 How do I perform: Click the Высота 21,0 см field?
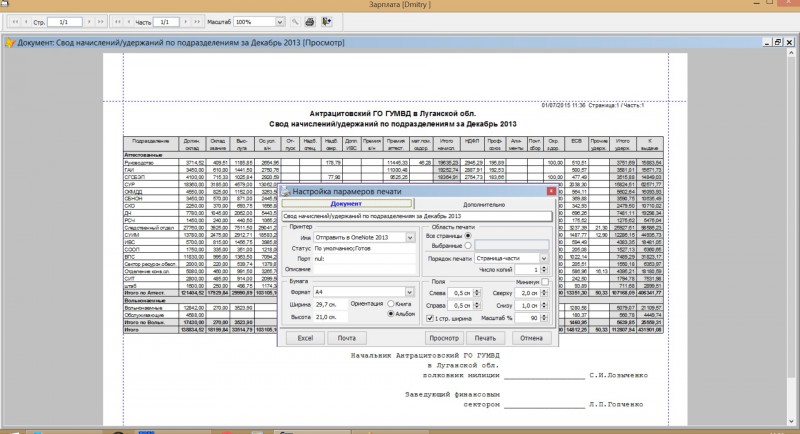click(331, 317)
